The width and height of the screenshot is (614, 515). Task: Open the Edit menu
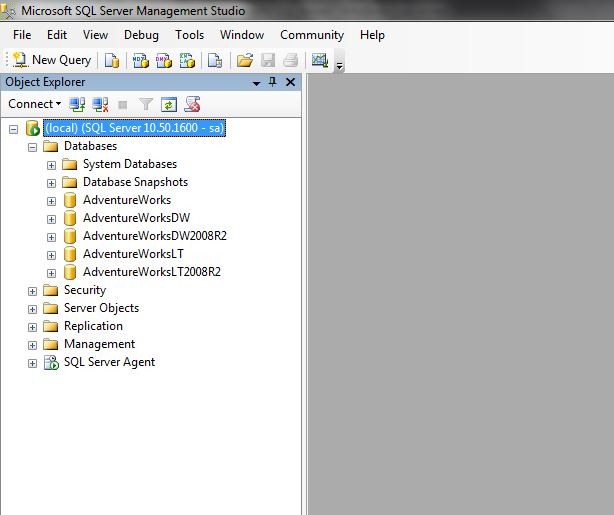point(57,35)
